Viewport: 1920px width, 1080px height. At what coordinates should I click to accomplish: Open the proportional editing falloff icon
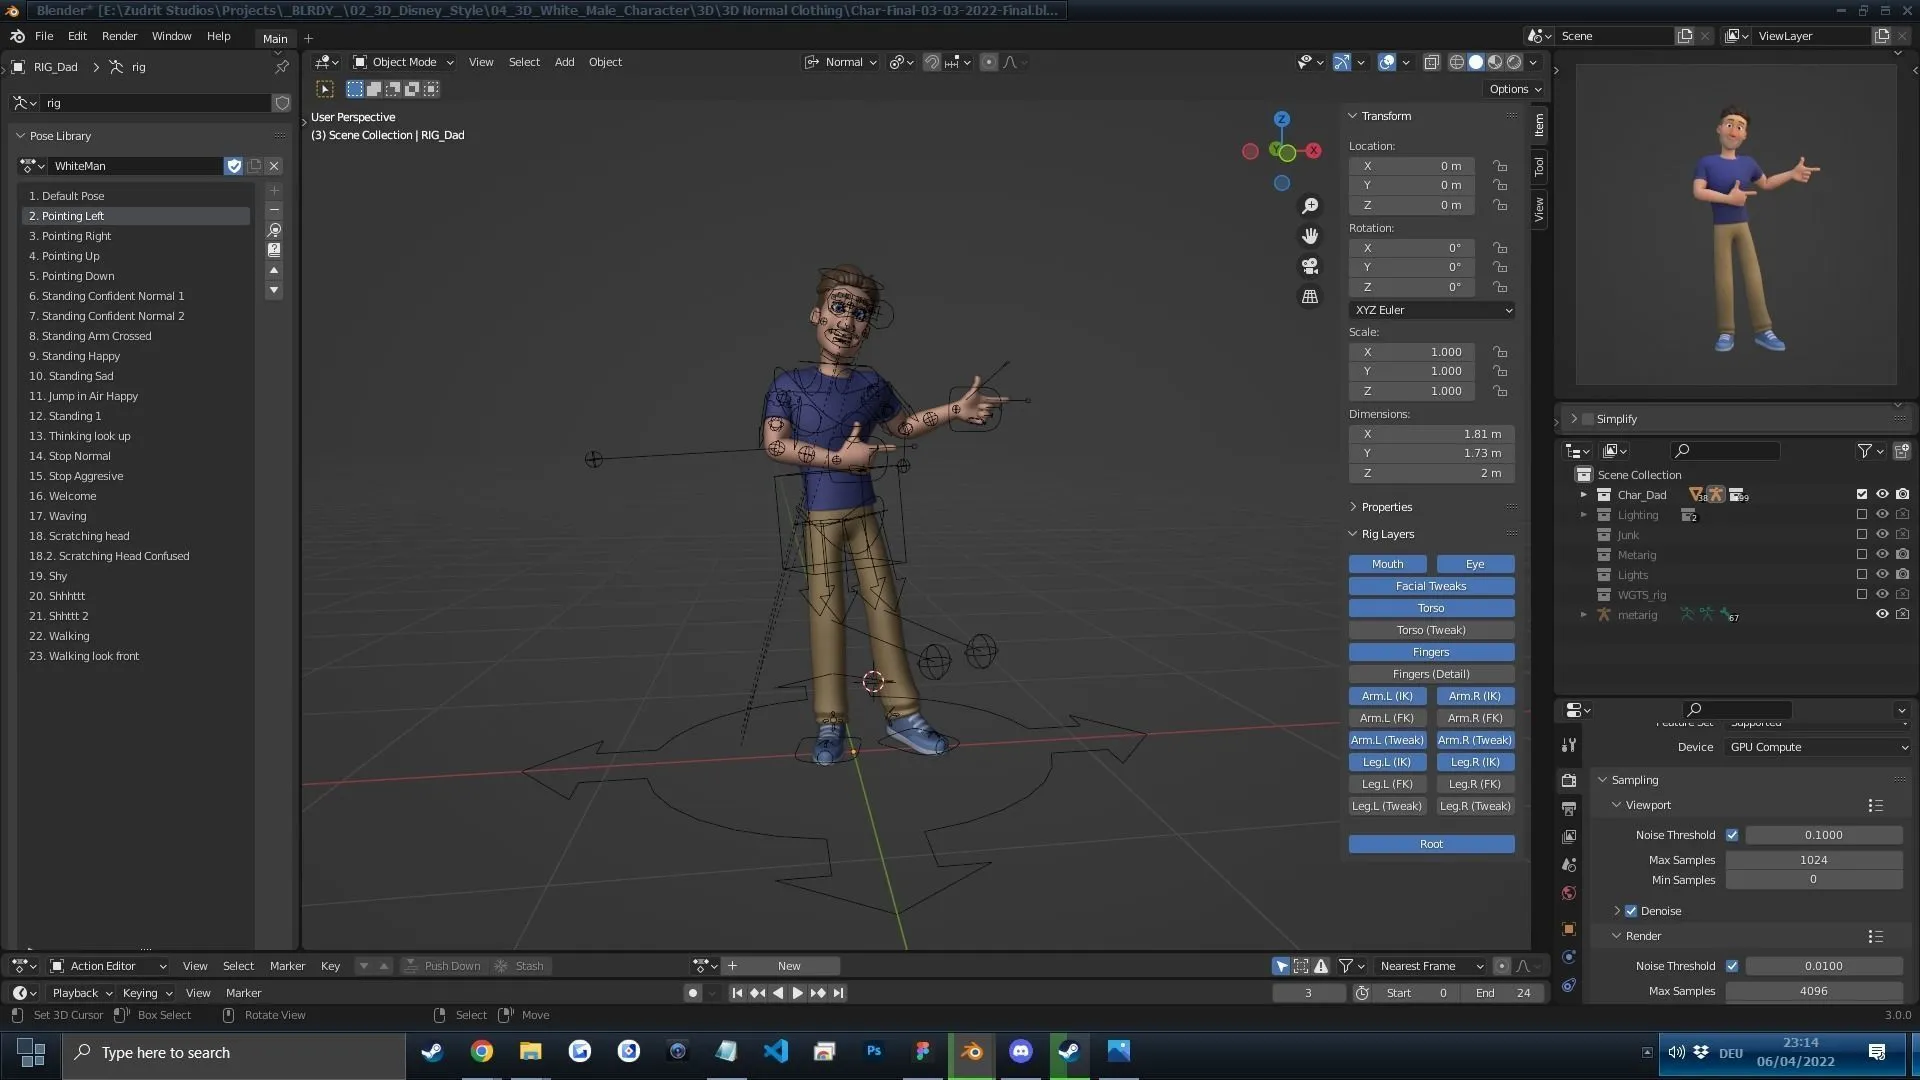(x=1010, y=62)
